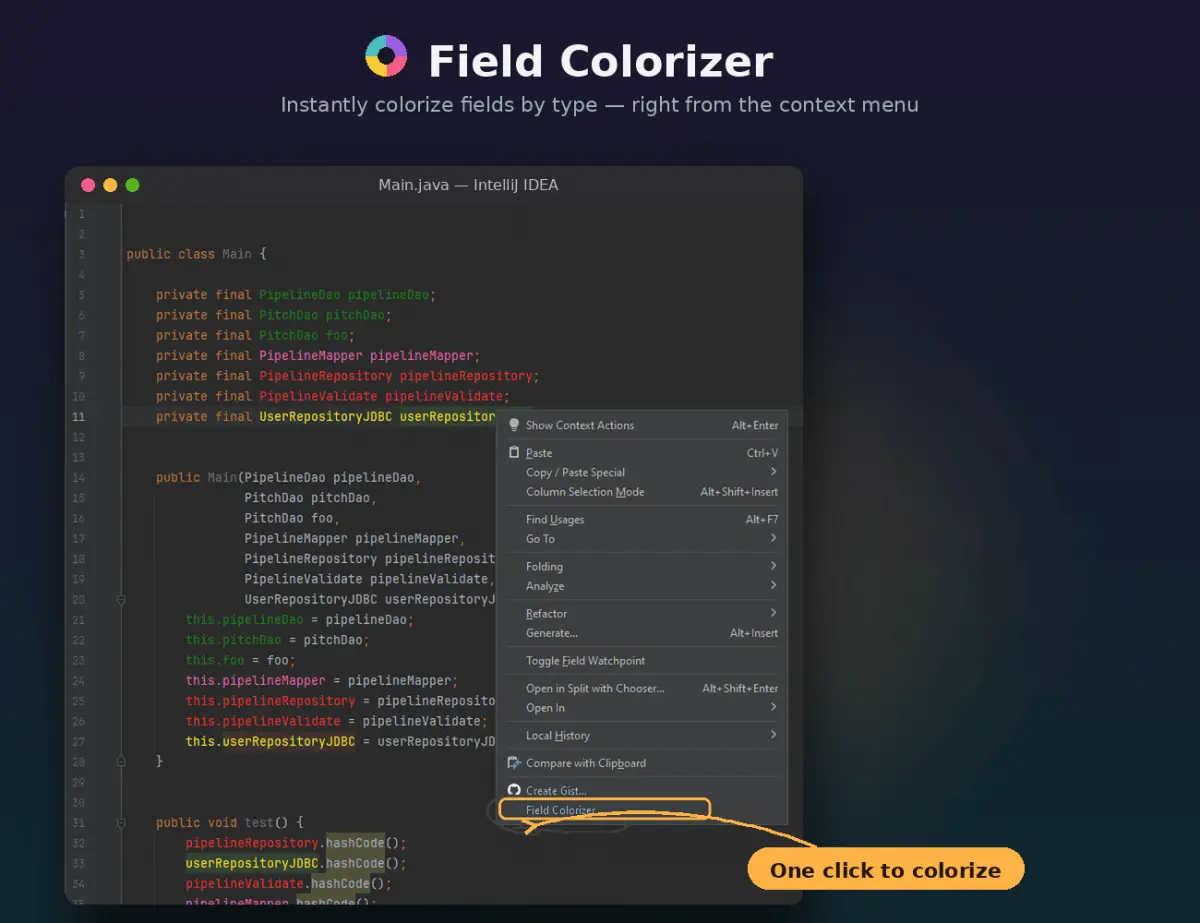Expand the Local History submenu arrow
The height and width of the screenshot is (923, 1200).
[x=774, y=735]
